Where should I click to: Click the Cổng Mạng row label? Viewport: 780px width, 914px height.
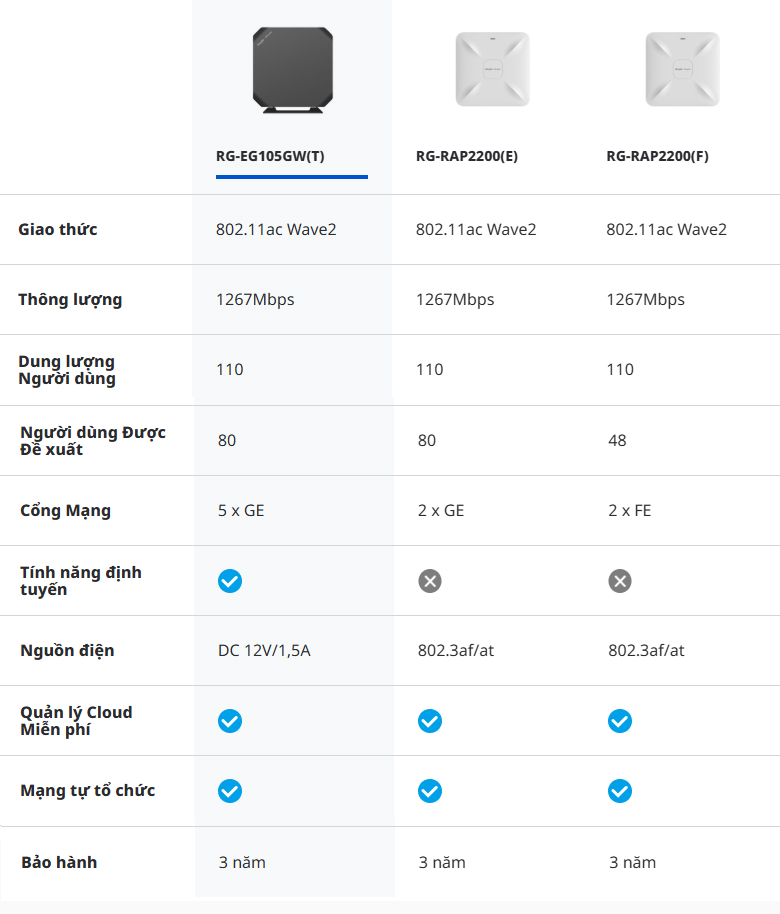click(x=65, y=511)
